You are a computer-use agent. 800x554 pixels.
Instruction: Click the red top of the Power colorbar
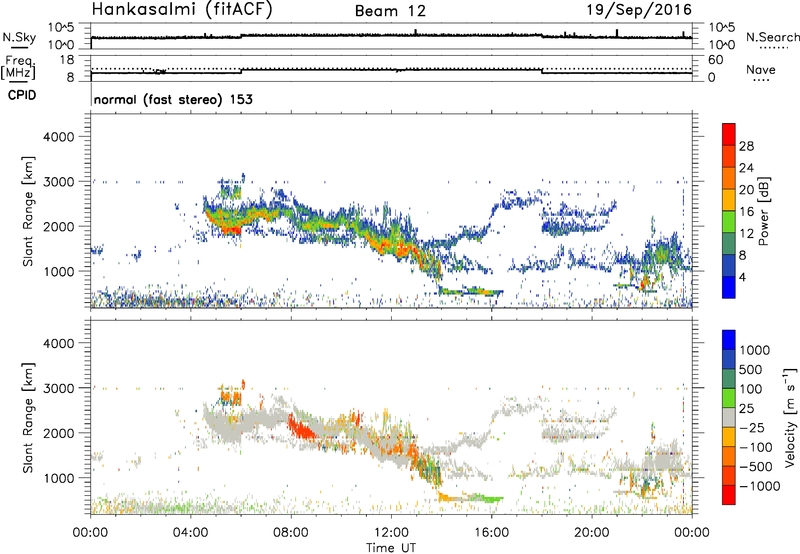coord(729,134)
